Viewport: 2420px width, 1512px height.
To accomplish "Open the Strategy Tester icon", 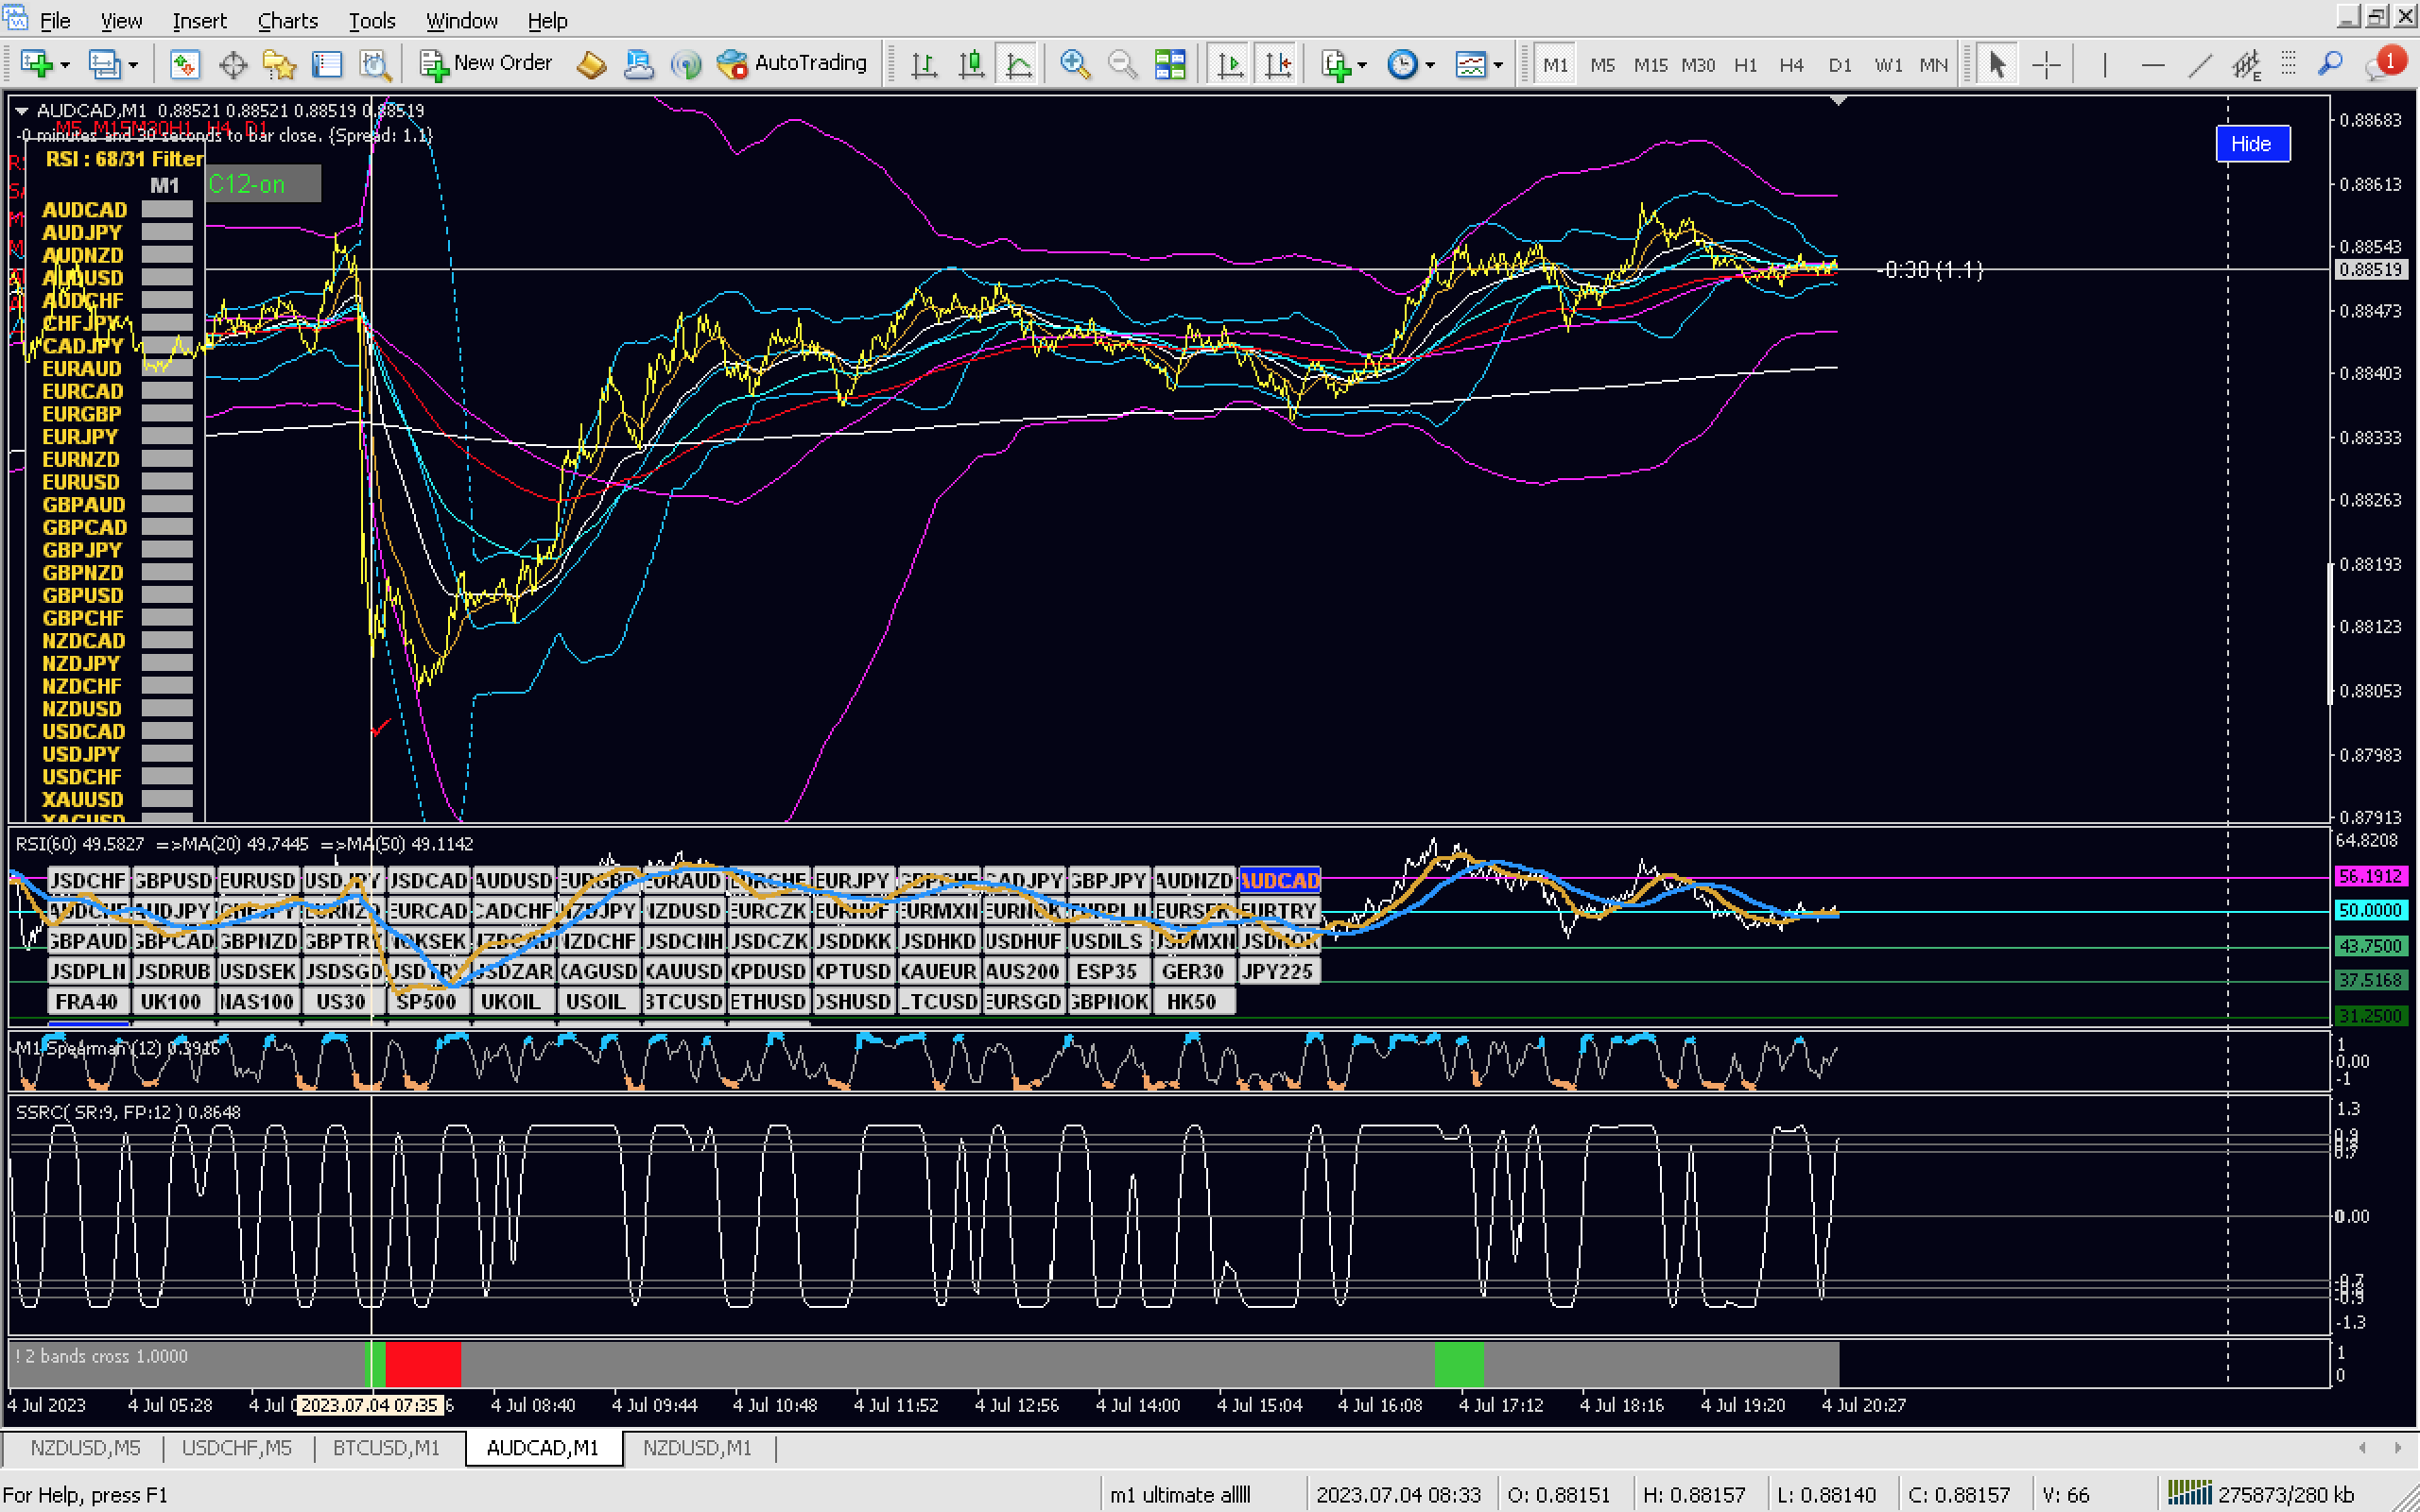I will (375, 65).
